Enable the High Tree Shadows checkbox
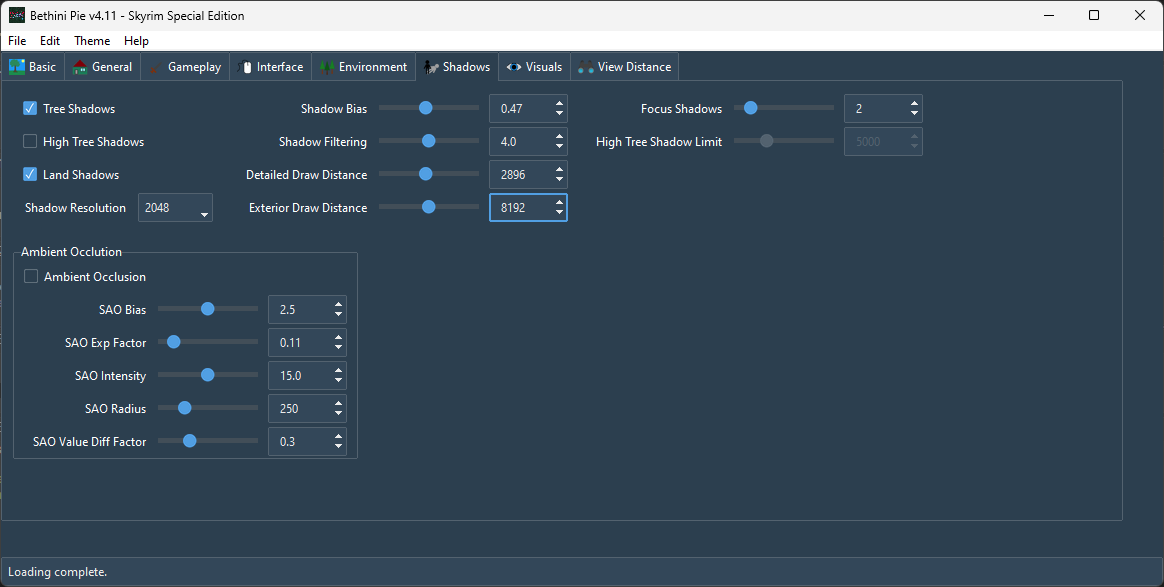Image resolution: width=1164 pixels, height=587 pixels. tap(30, 141)
